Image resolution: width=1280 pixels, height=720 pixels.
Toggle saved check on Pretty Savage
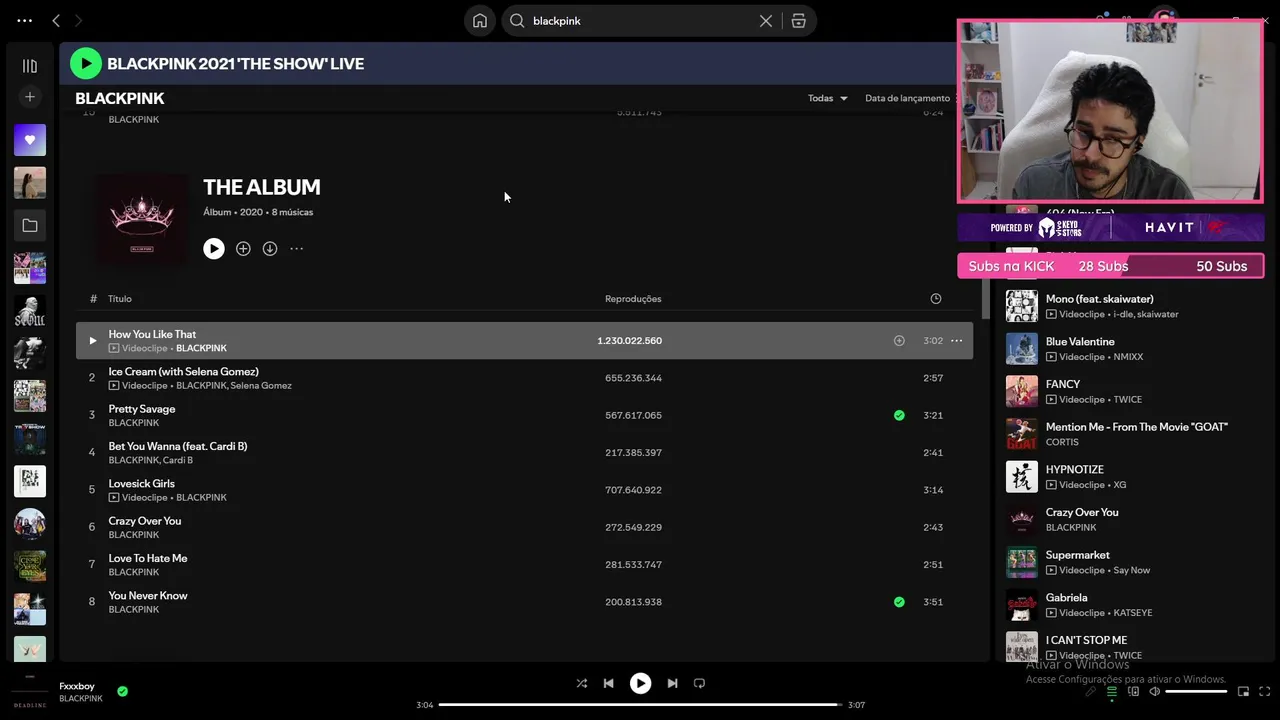899,415
